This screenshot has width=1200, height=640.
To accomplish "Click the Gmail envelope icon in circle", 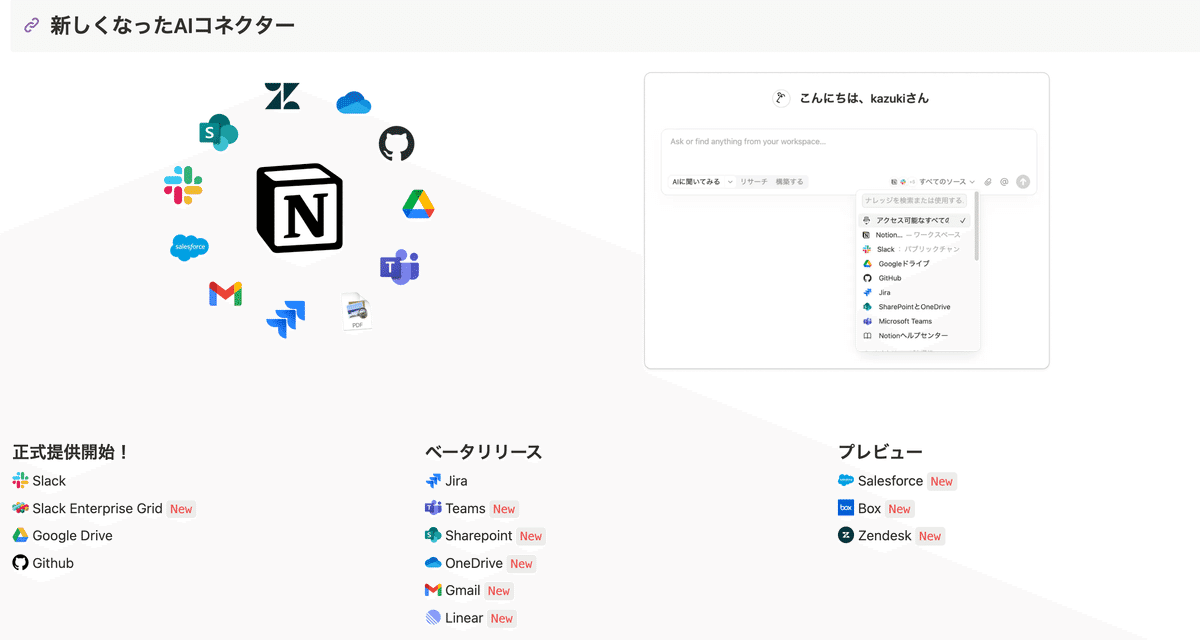I will point(225,293).
